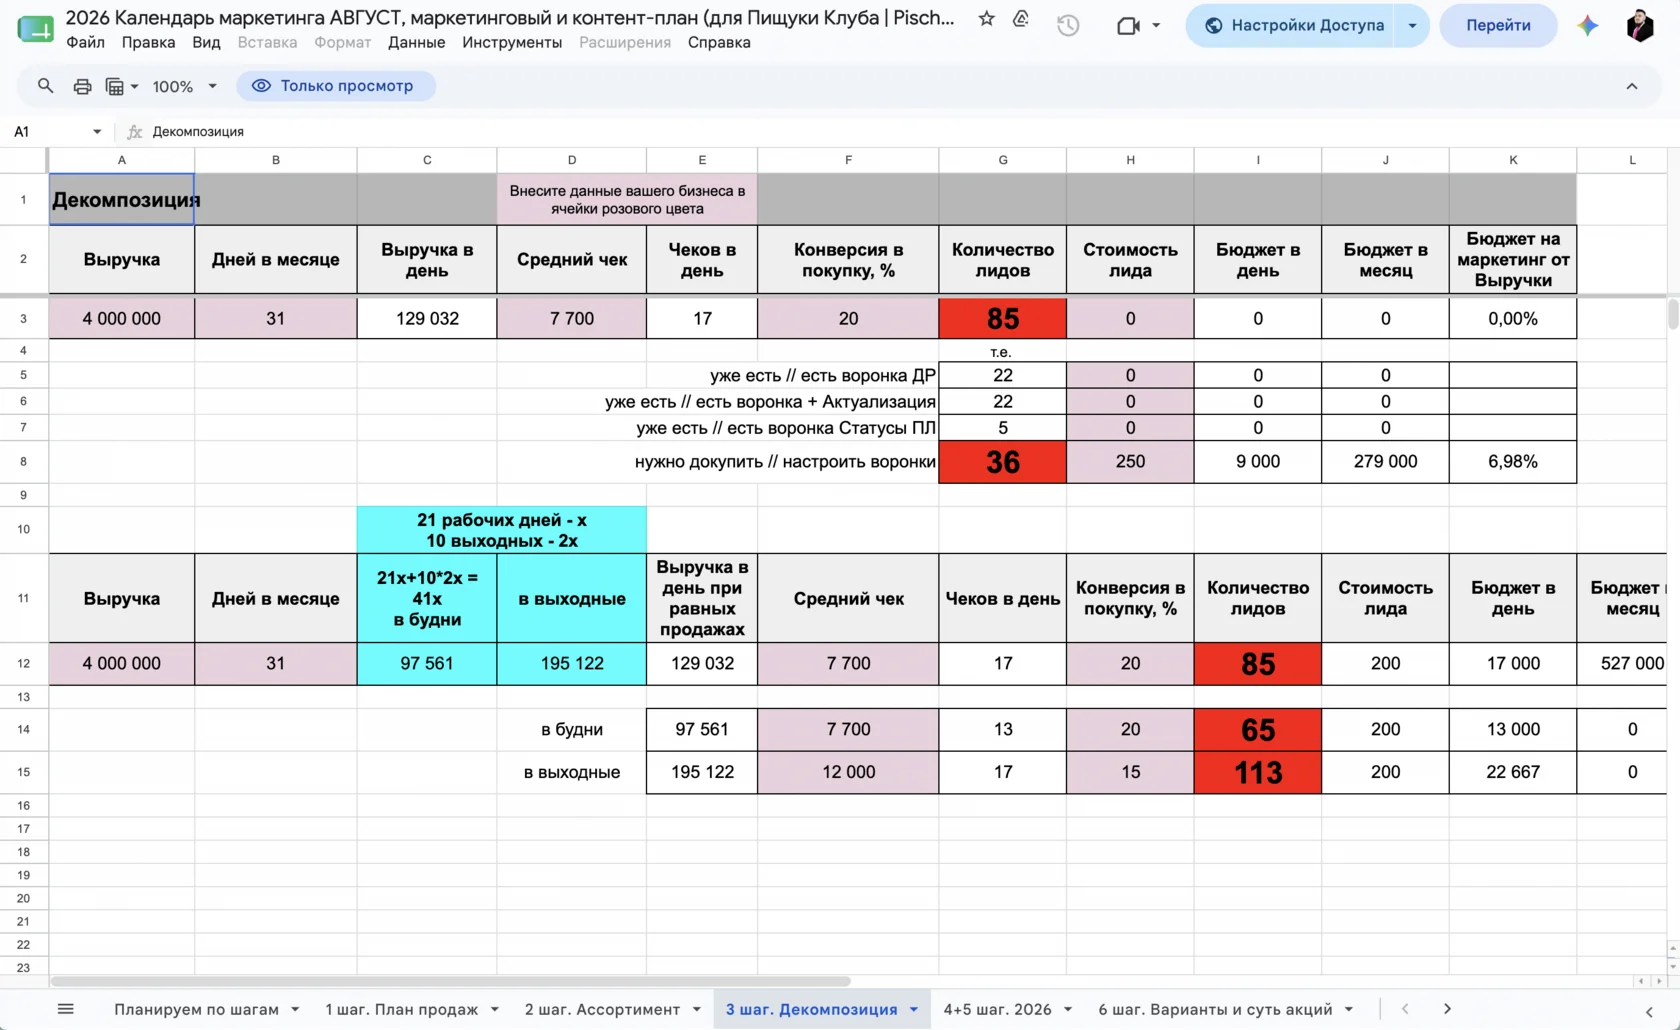The image size is (1680, 1030).
Task: Click the formula bar with Декомпозиция
Action: [x=900, y=131]
